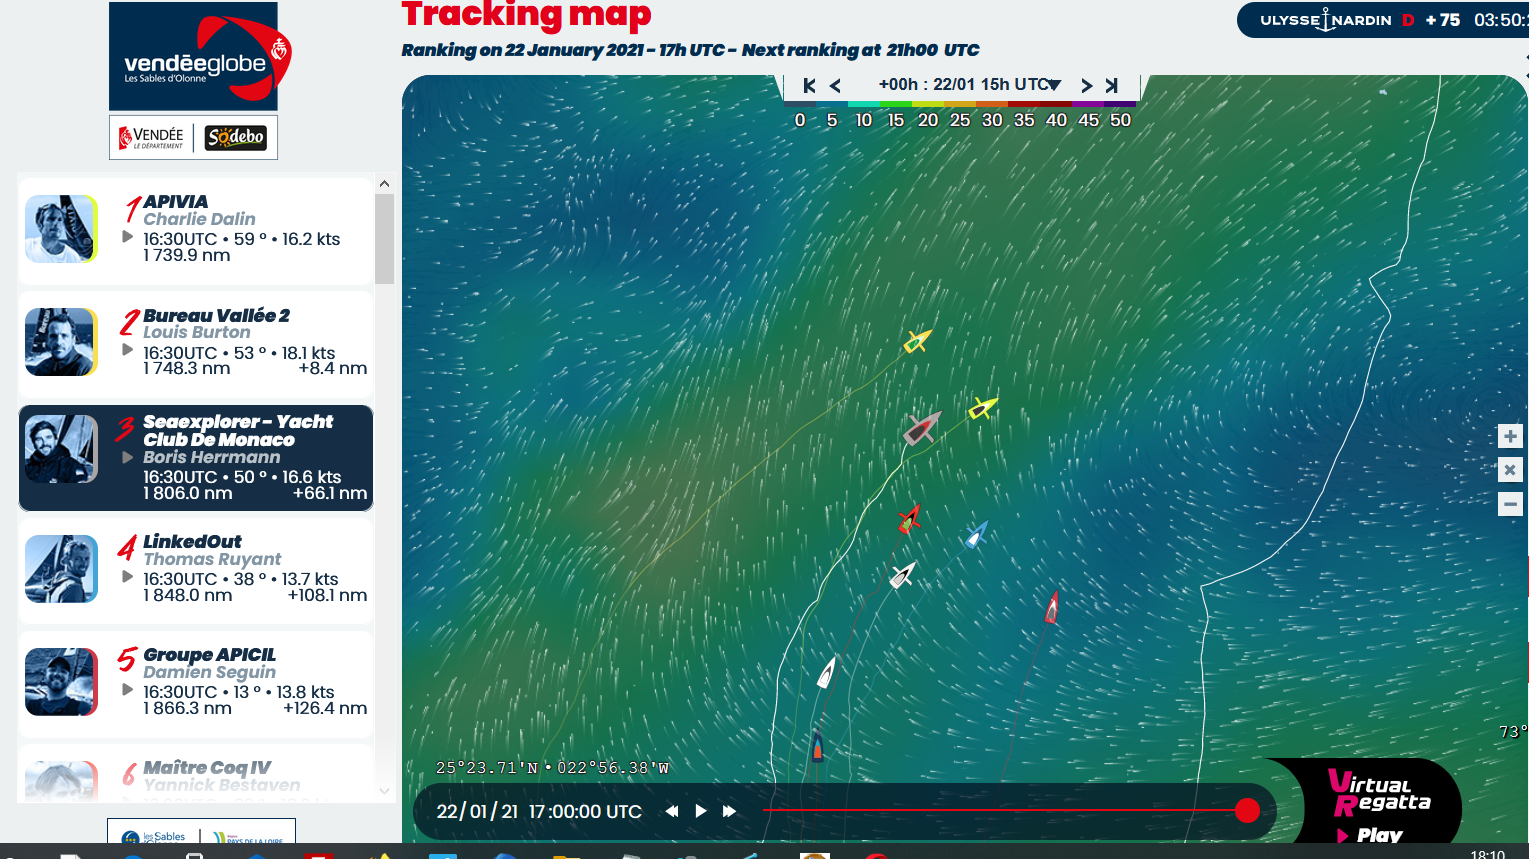Click the coordinates readout 25°23.71'N
Screen dimensions: 1529x859
487,768
